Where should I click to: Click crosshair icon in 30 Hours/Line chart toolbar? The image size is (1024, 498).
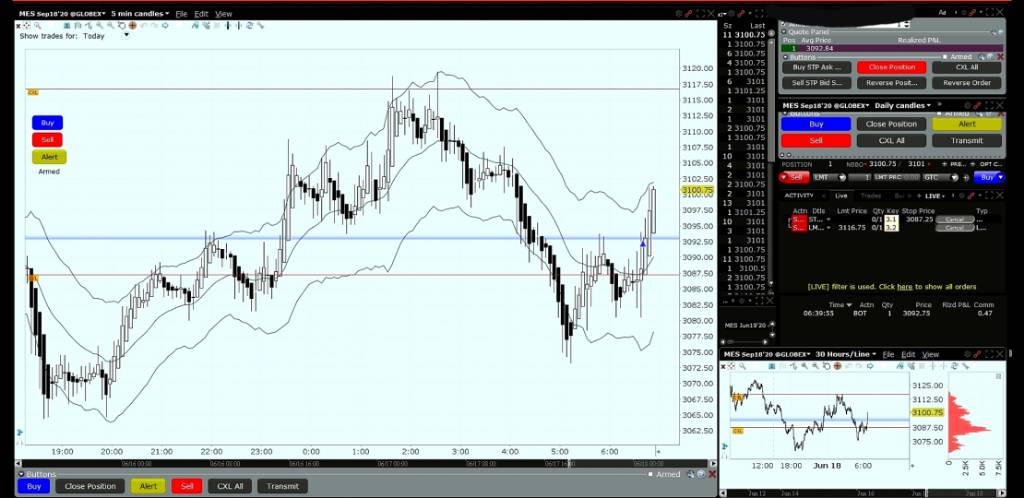732,366
